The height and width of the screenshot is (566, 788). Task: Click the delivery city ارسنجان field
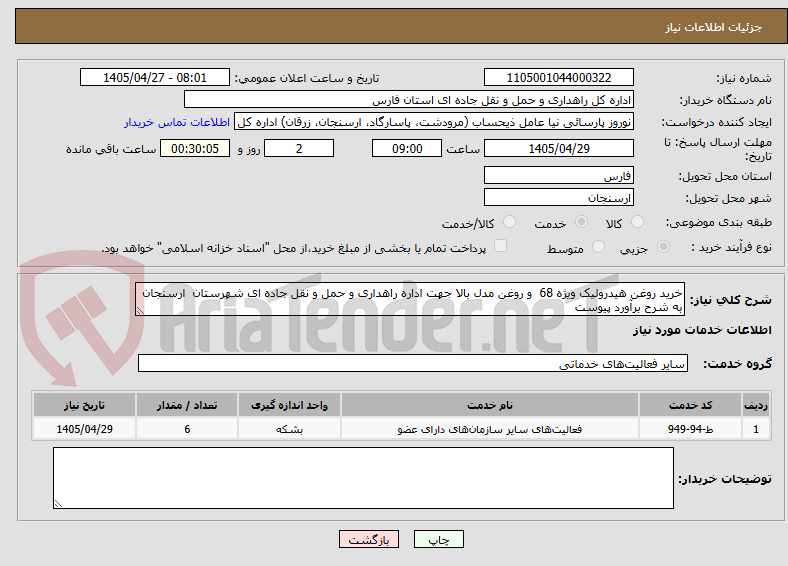tap(559, 197)
